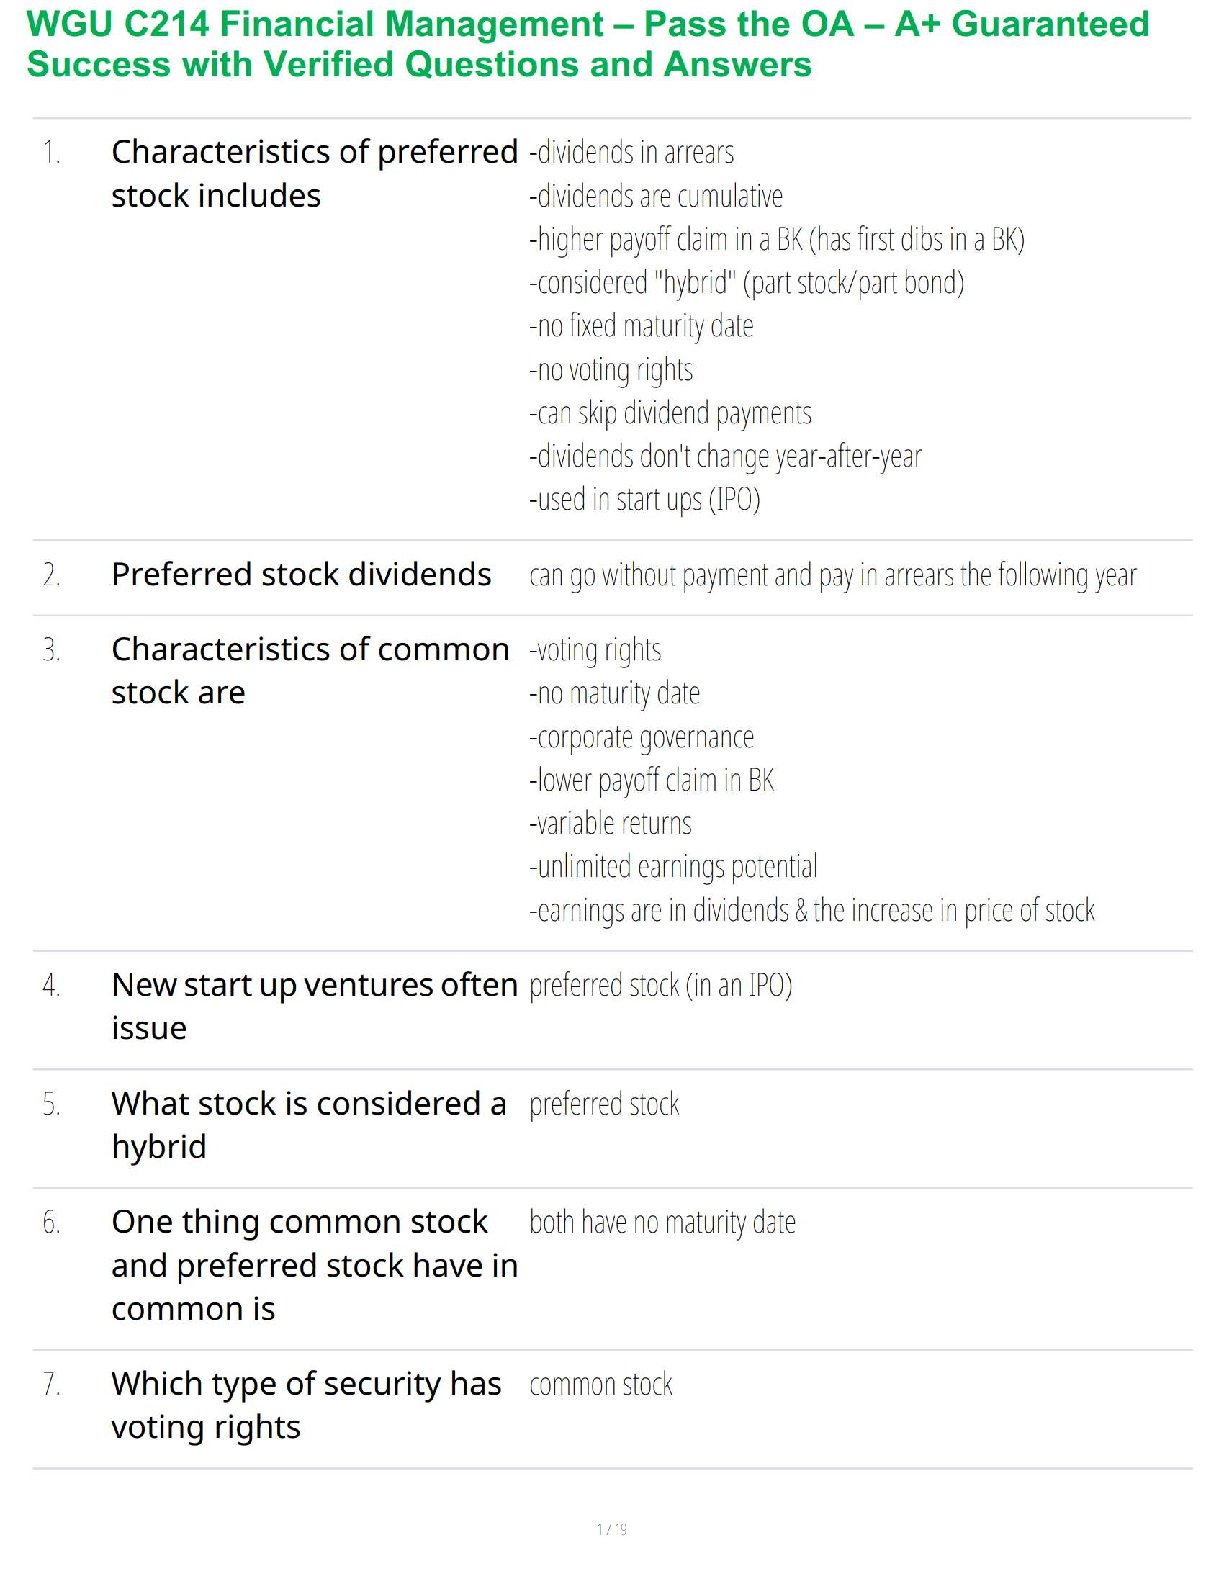Screen dimensions: 1224x1584
Task: Click the 'Preferred stock dividends' question
Action: (301, 575)
